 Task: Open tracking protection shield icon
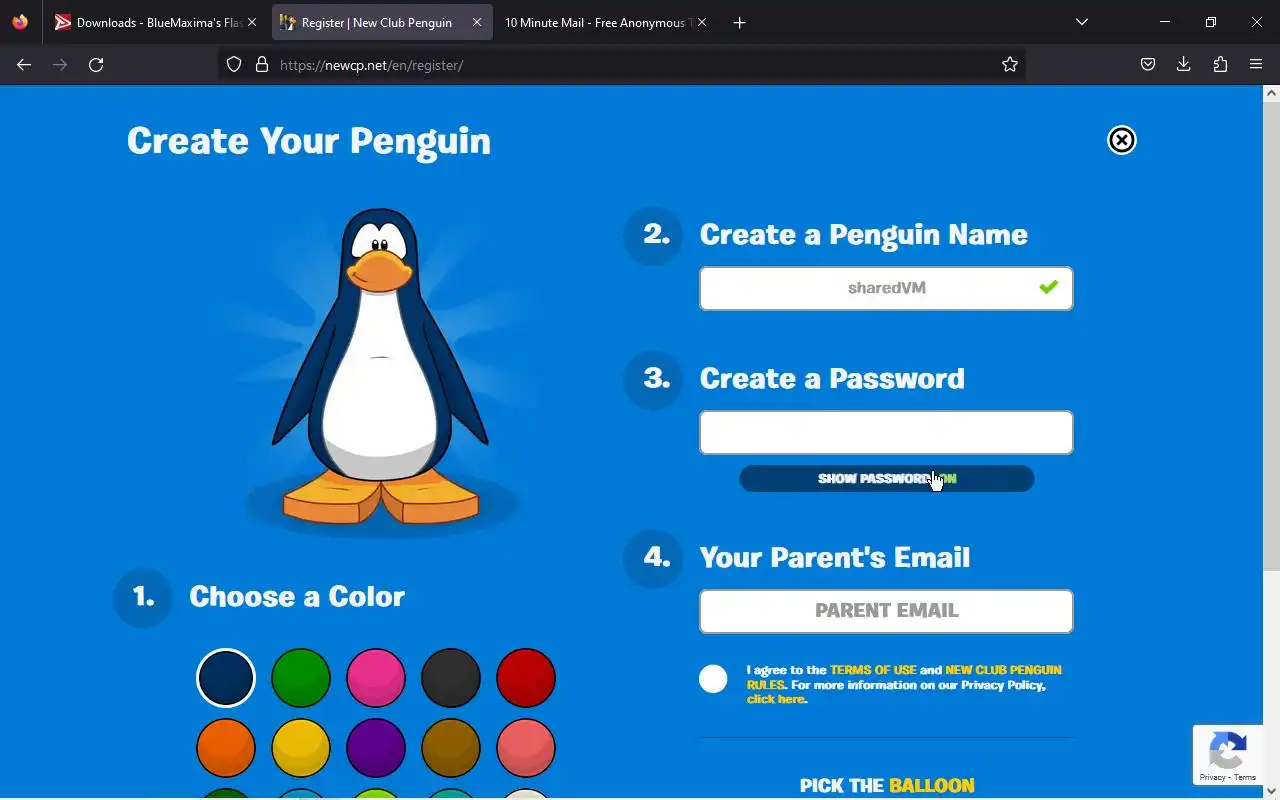[x=234, y=65]
